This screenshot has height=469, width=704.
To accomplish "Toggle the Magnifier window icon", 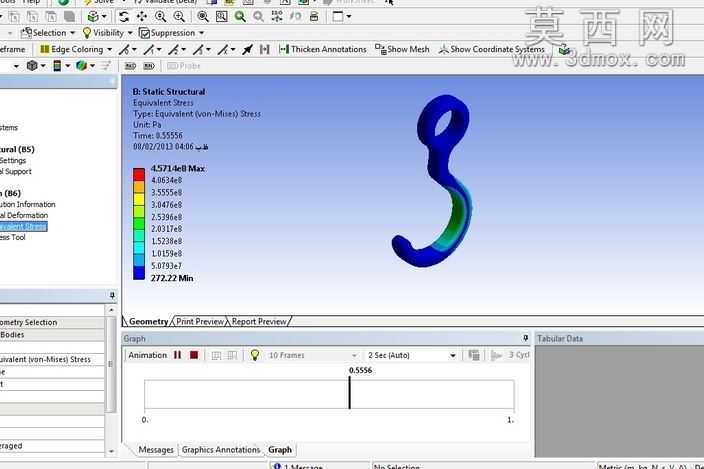I will pos(222,17).
